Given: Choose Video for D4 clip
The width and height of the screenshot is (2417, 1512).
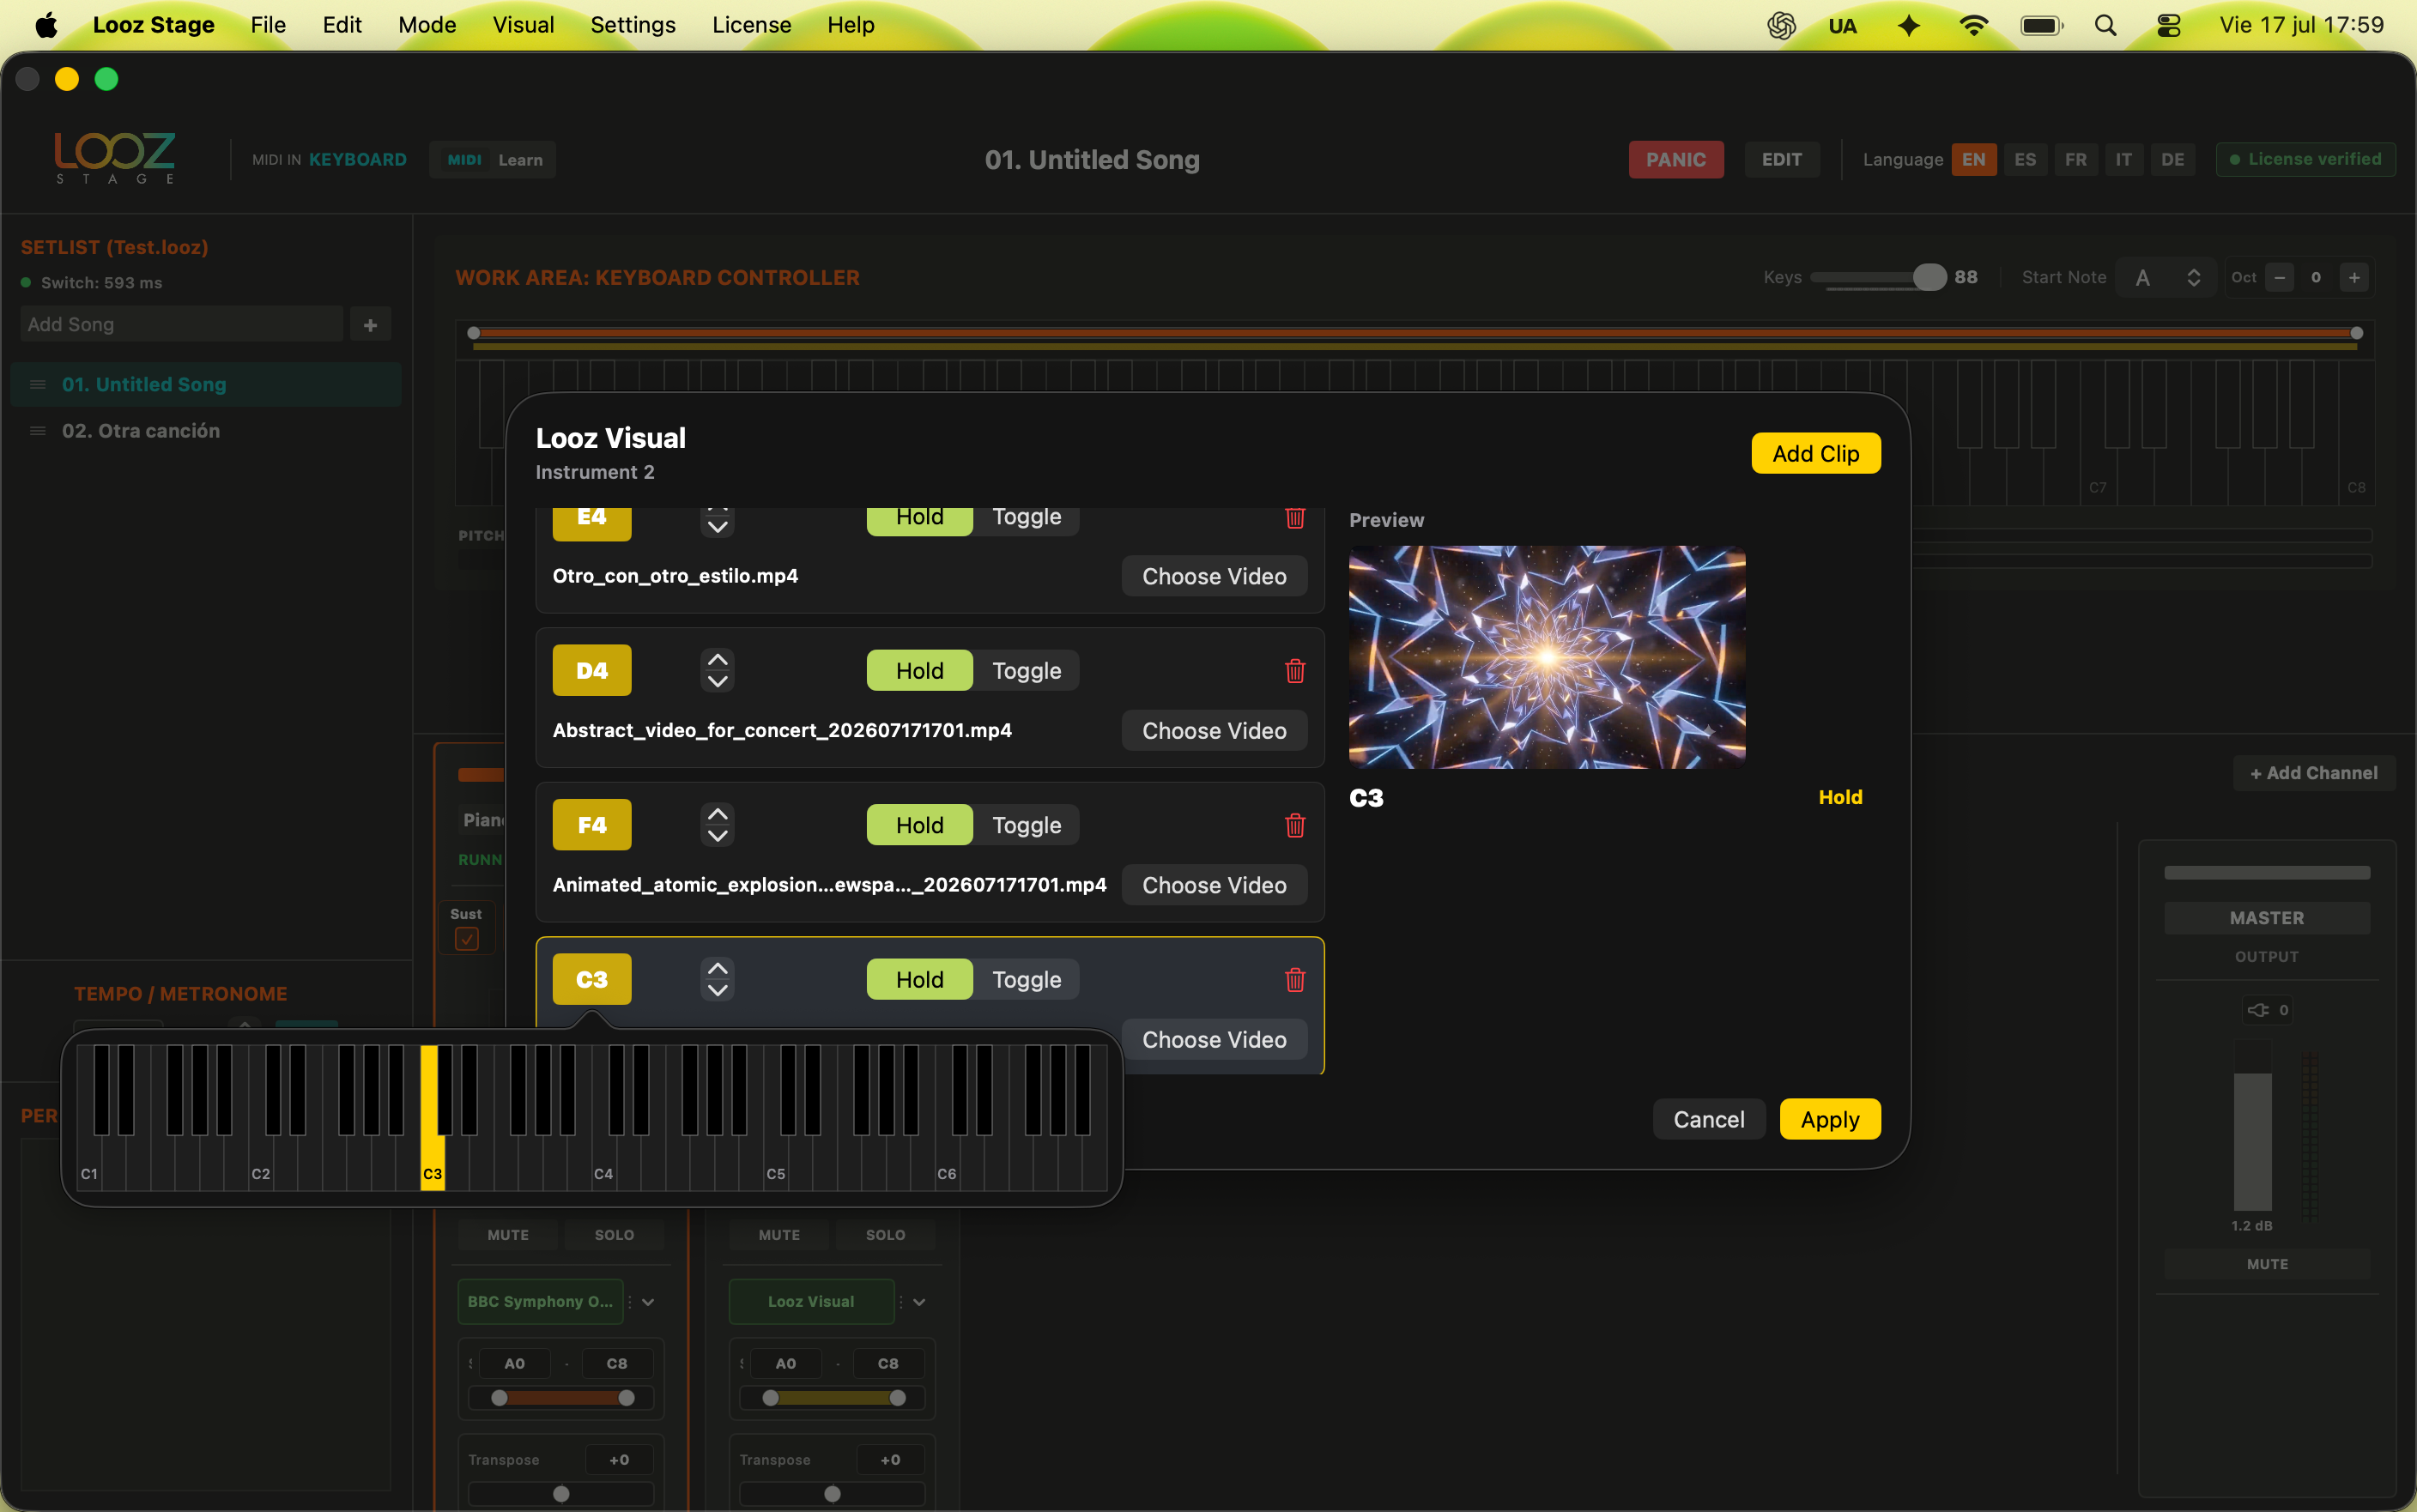Looking at the screenshot, I should [x=1214, y=731].
